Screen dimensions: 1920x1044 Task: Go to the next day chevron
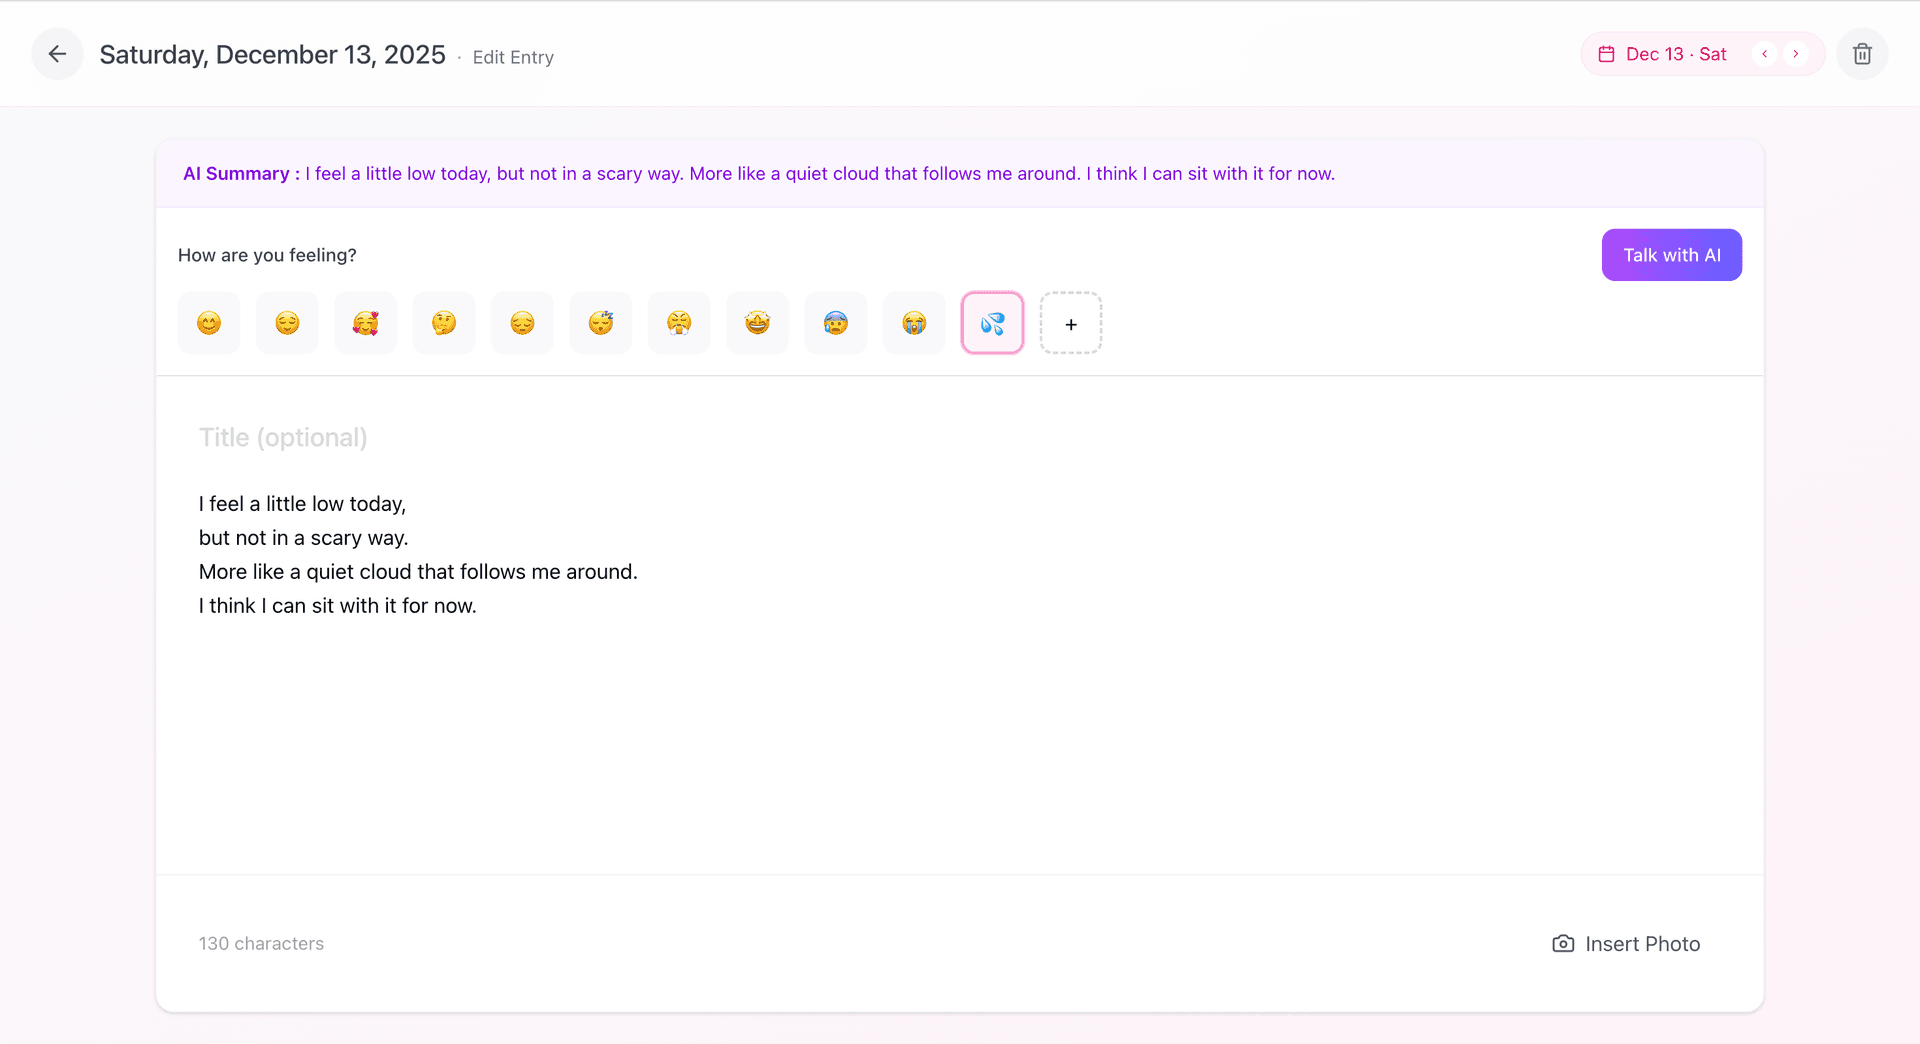(x=1796, y=54)
